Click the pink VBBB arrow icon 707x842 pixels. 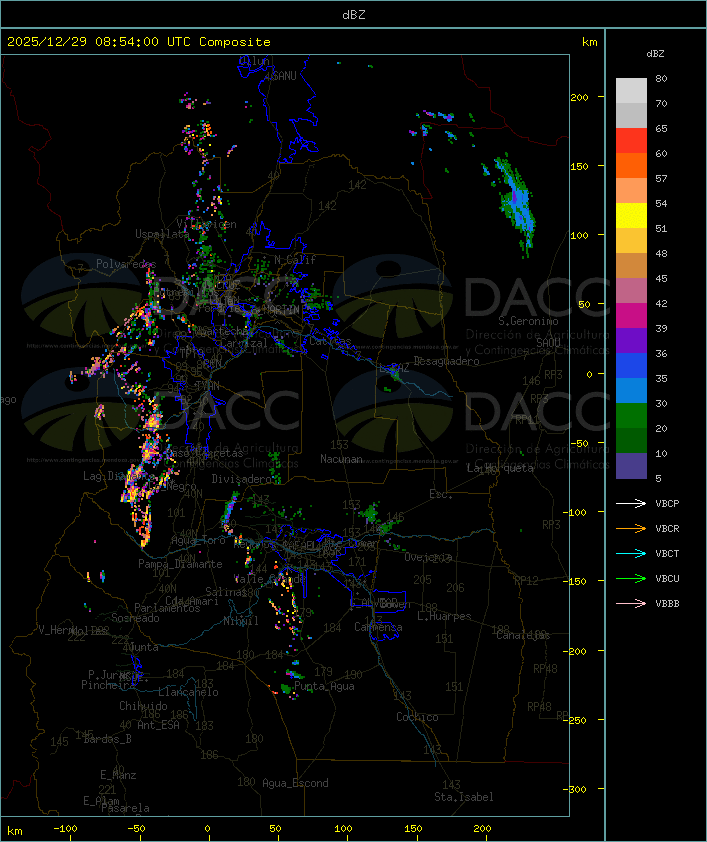pyautogui.click(x=631, y=603)
